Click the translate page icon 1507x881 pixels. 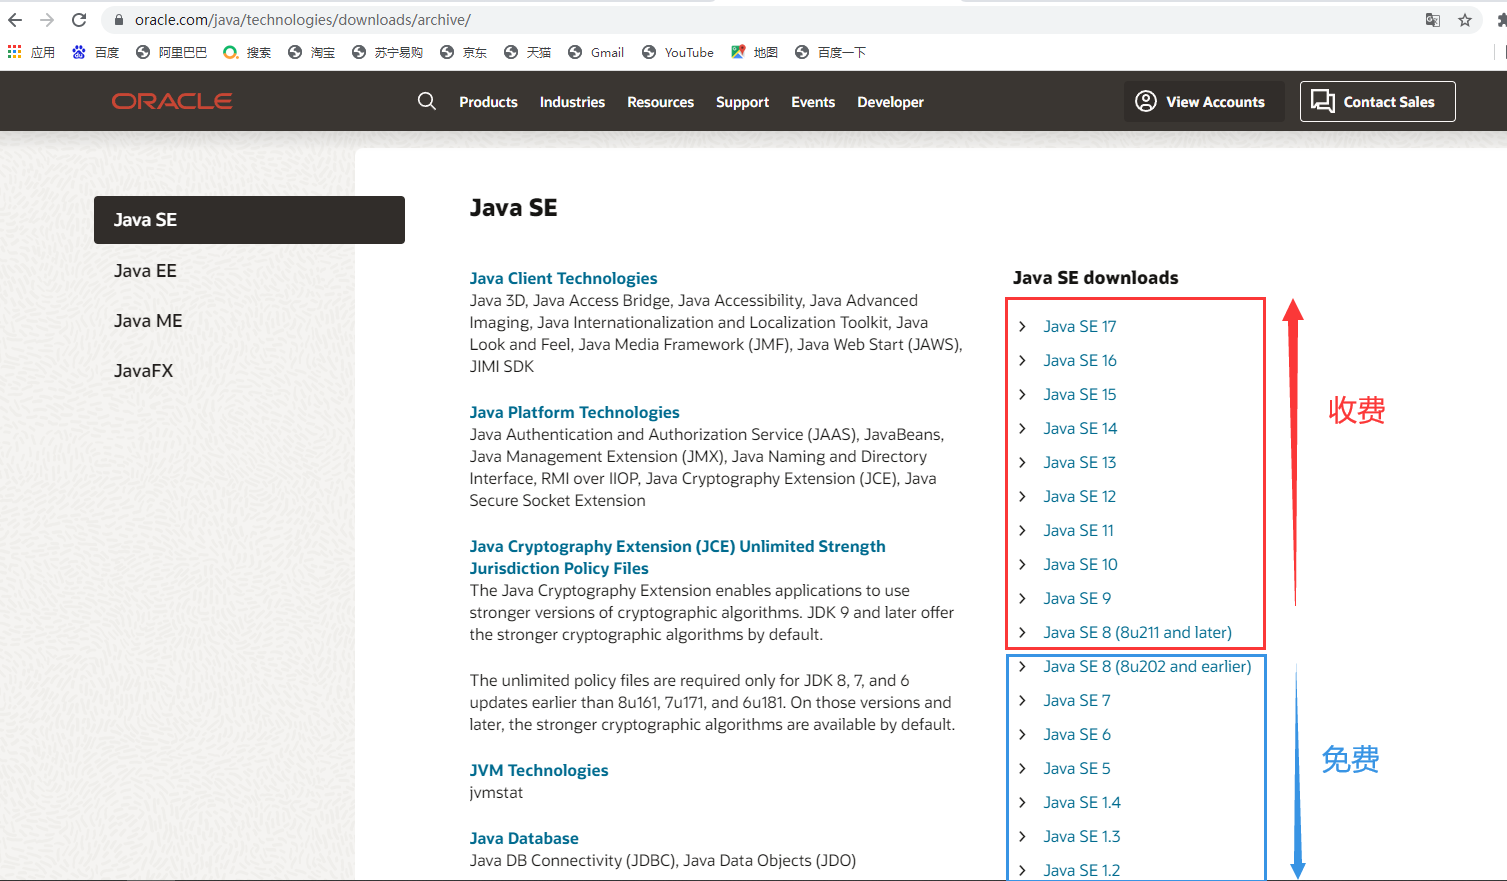click(1433, 20)
